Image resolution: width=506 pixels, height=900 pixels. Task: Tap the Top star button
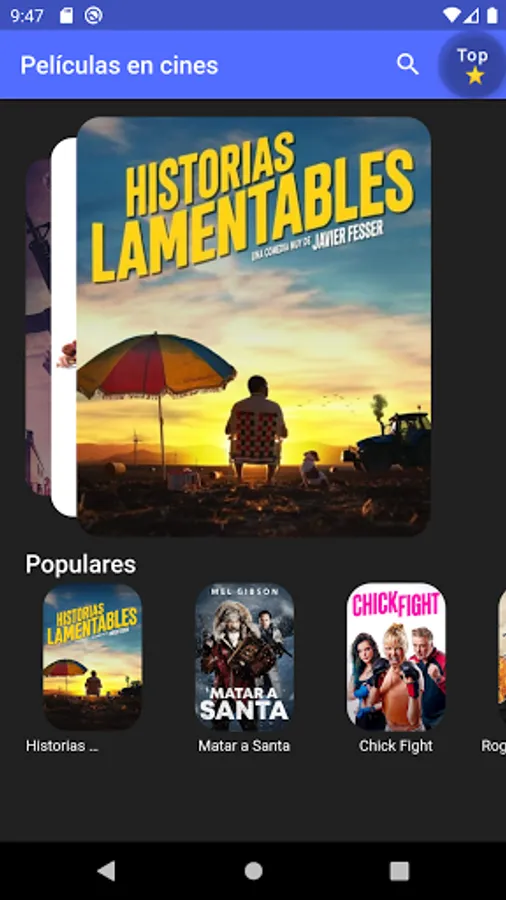click(x=472, y=64)
